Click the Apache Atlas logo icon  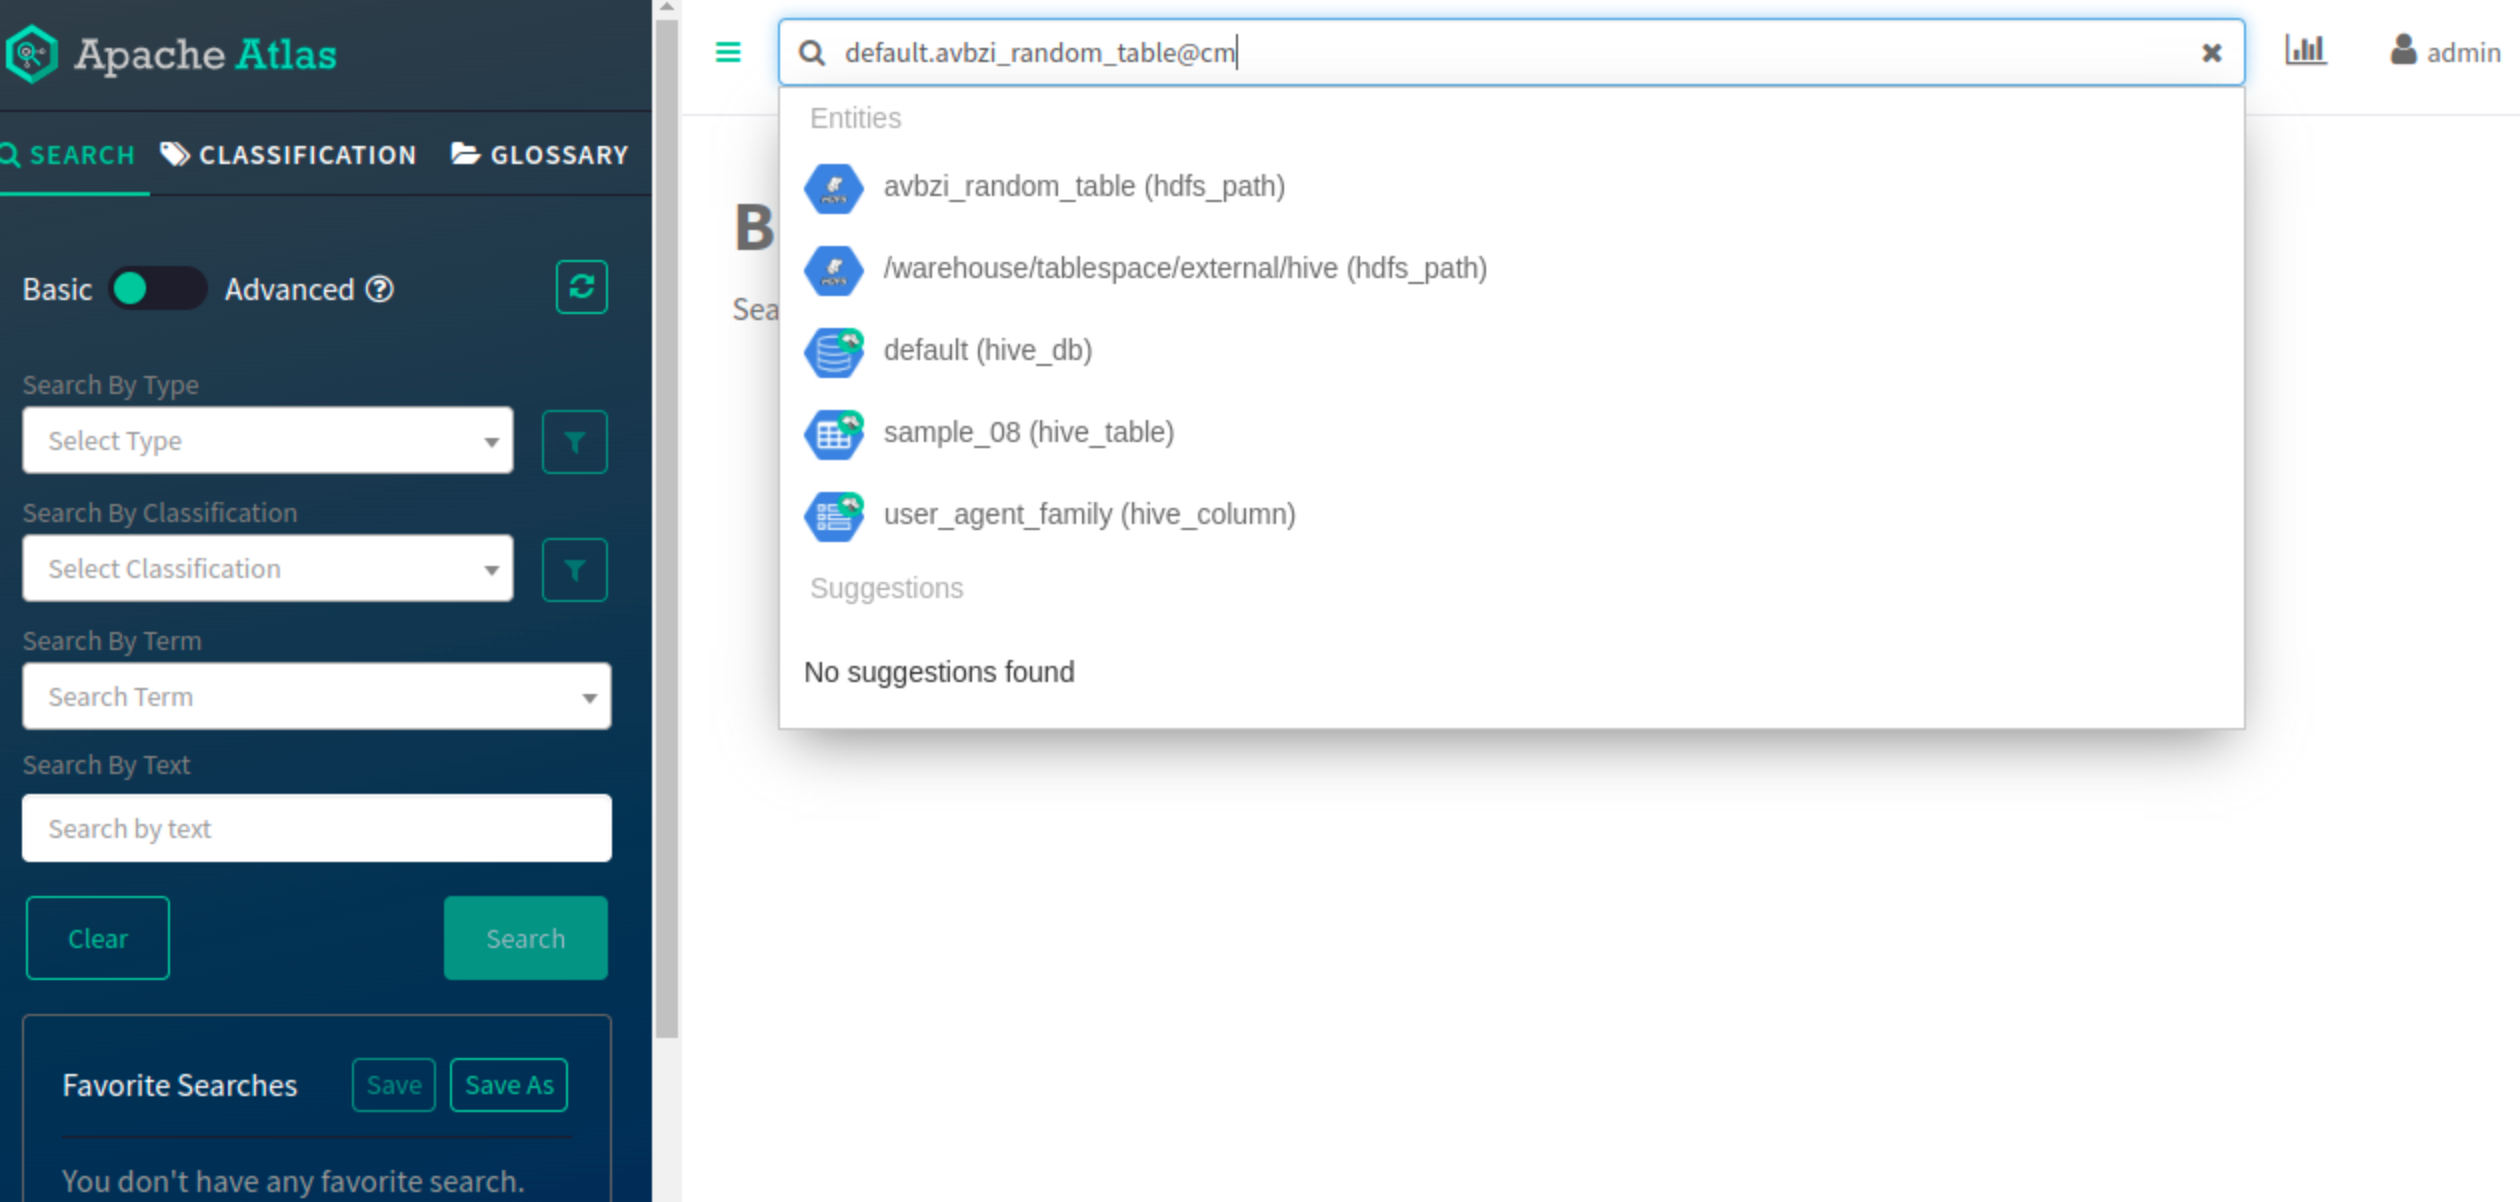click(32, 53)
